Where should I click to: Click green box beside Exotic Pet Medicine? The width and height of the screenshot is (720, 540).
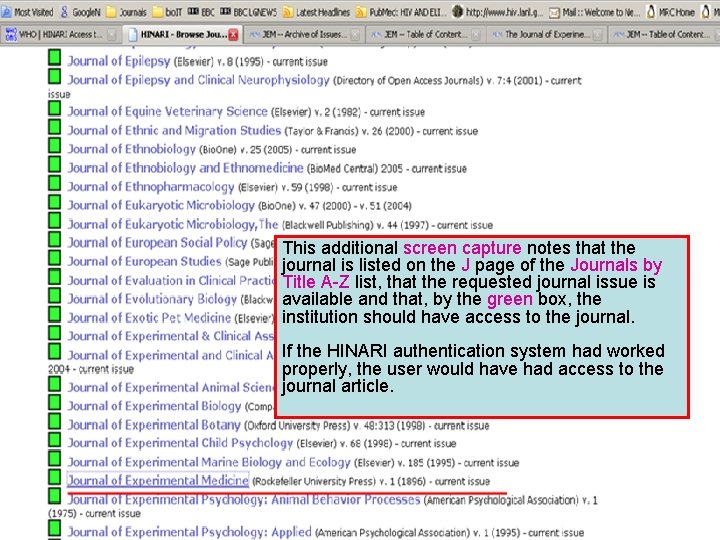[x=55, y=314]
